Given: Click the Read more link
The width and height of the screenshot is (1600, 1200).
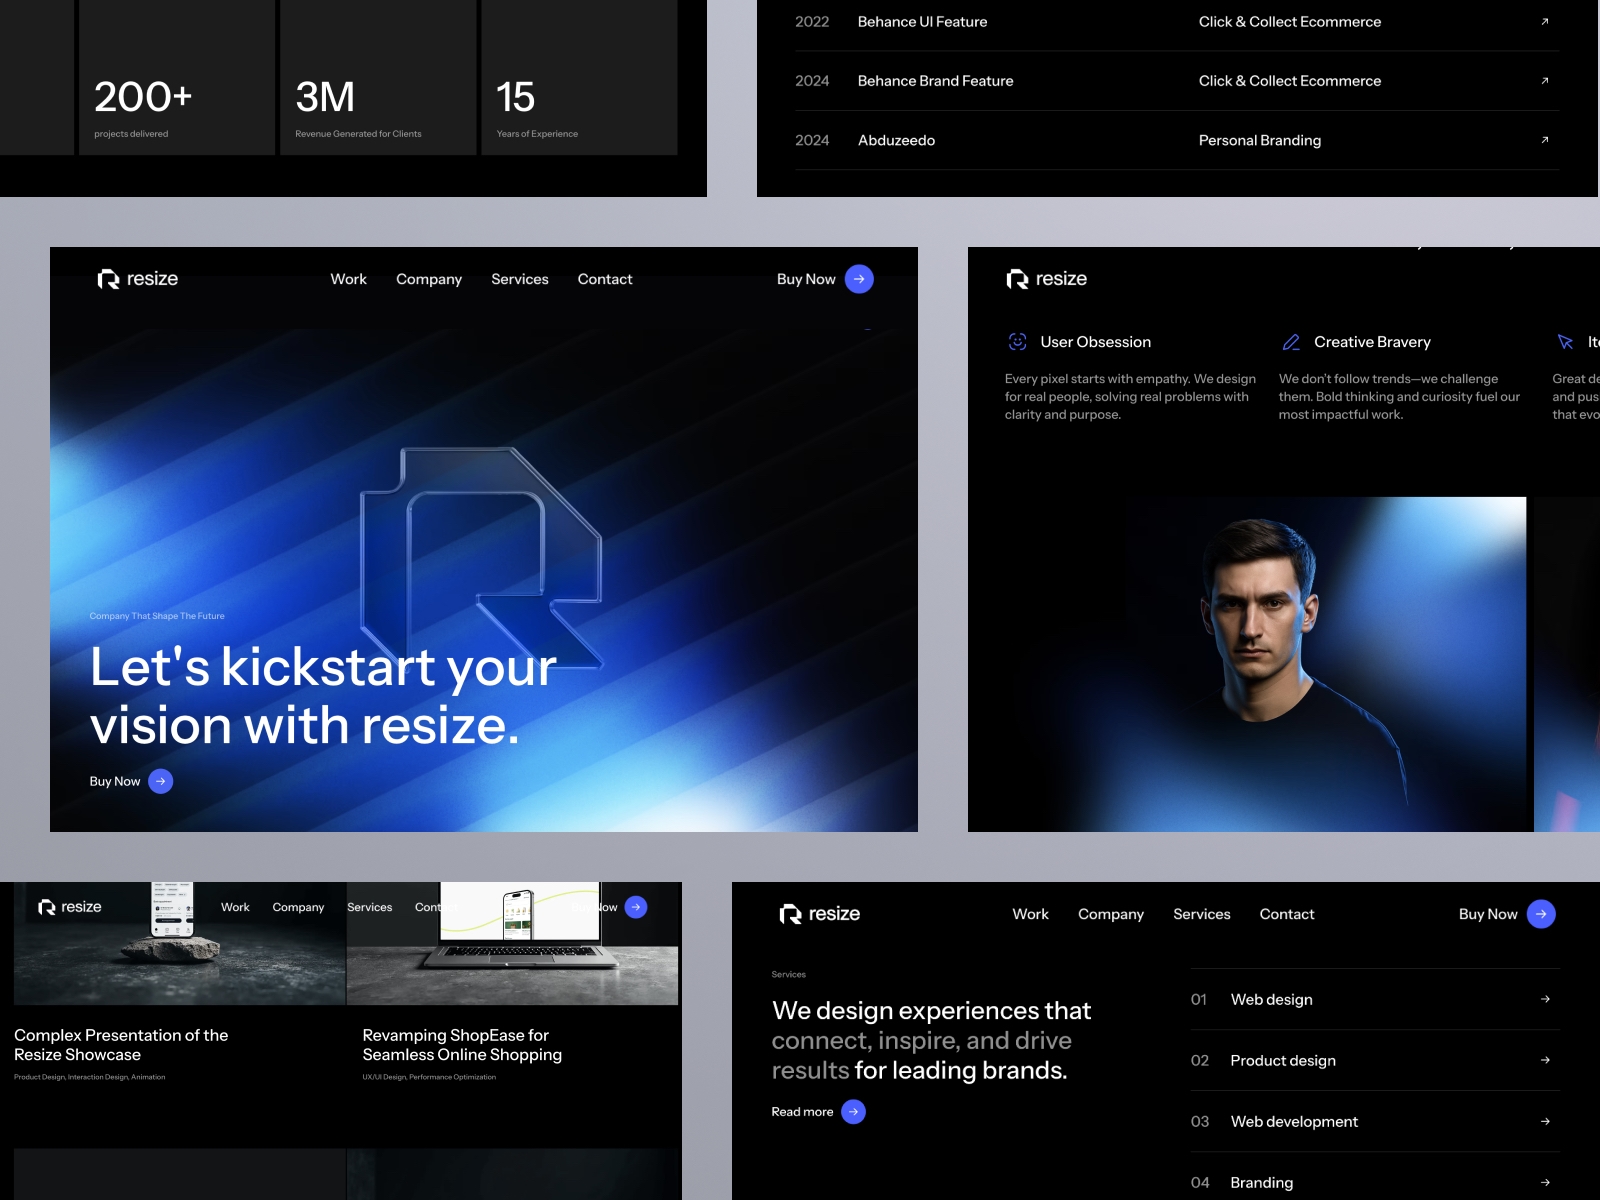Looking at the screenshot, I should [x=801, y=1111].
